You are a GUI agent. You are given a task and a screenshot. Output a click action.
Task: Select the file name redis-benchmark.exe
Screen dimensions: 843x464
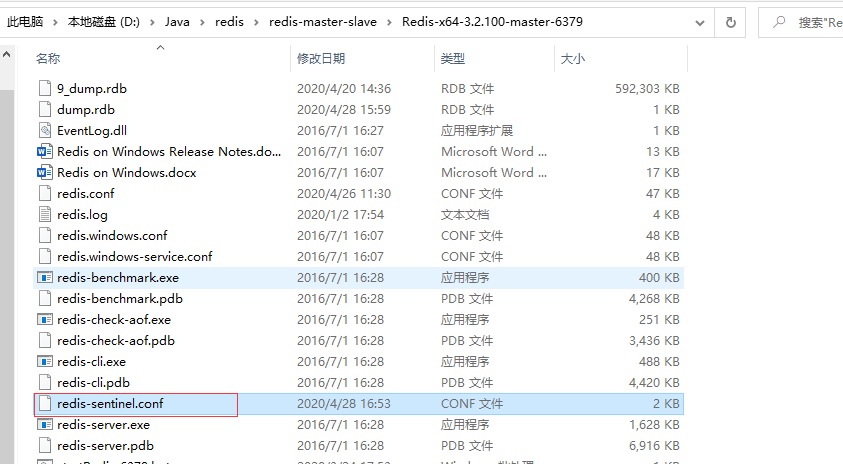[118, 277]
